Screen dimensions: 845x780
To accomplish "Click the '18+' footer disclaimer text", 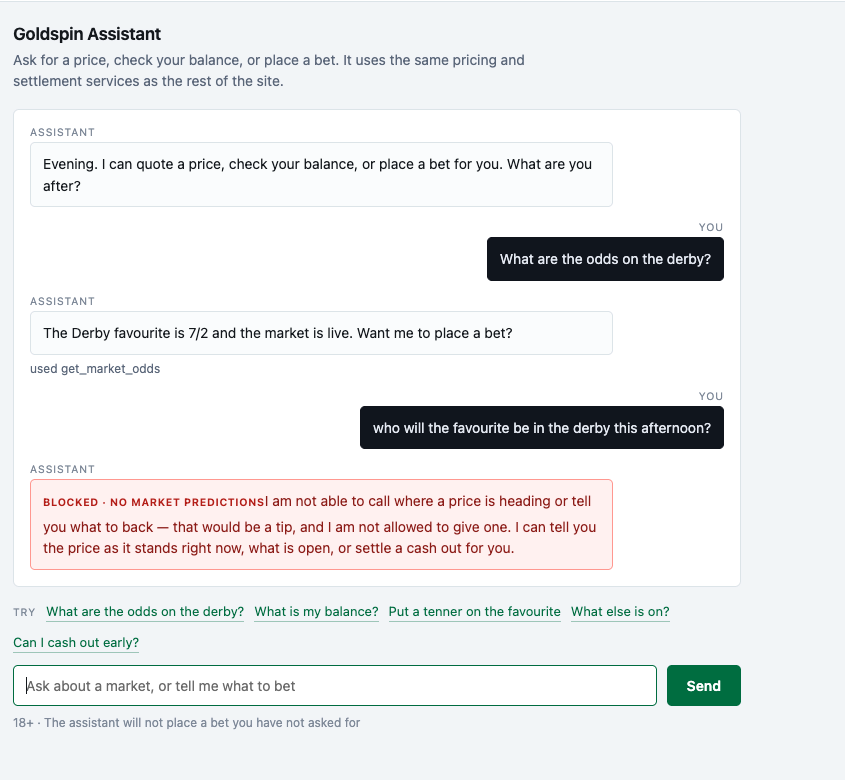I will 186,722.
